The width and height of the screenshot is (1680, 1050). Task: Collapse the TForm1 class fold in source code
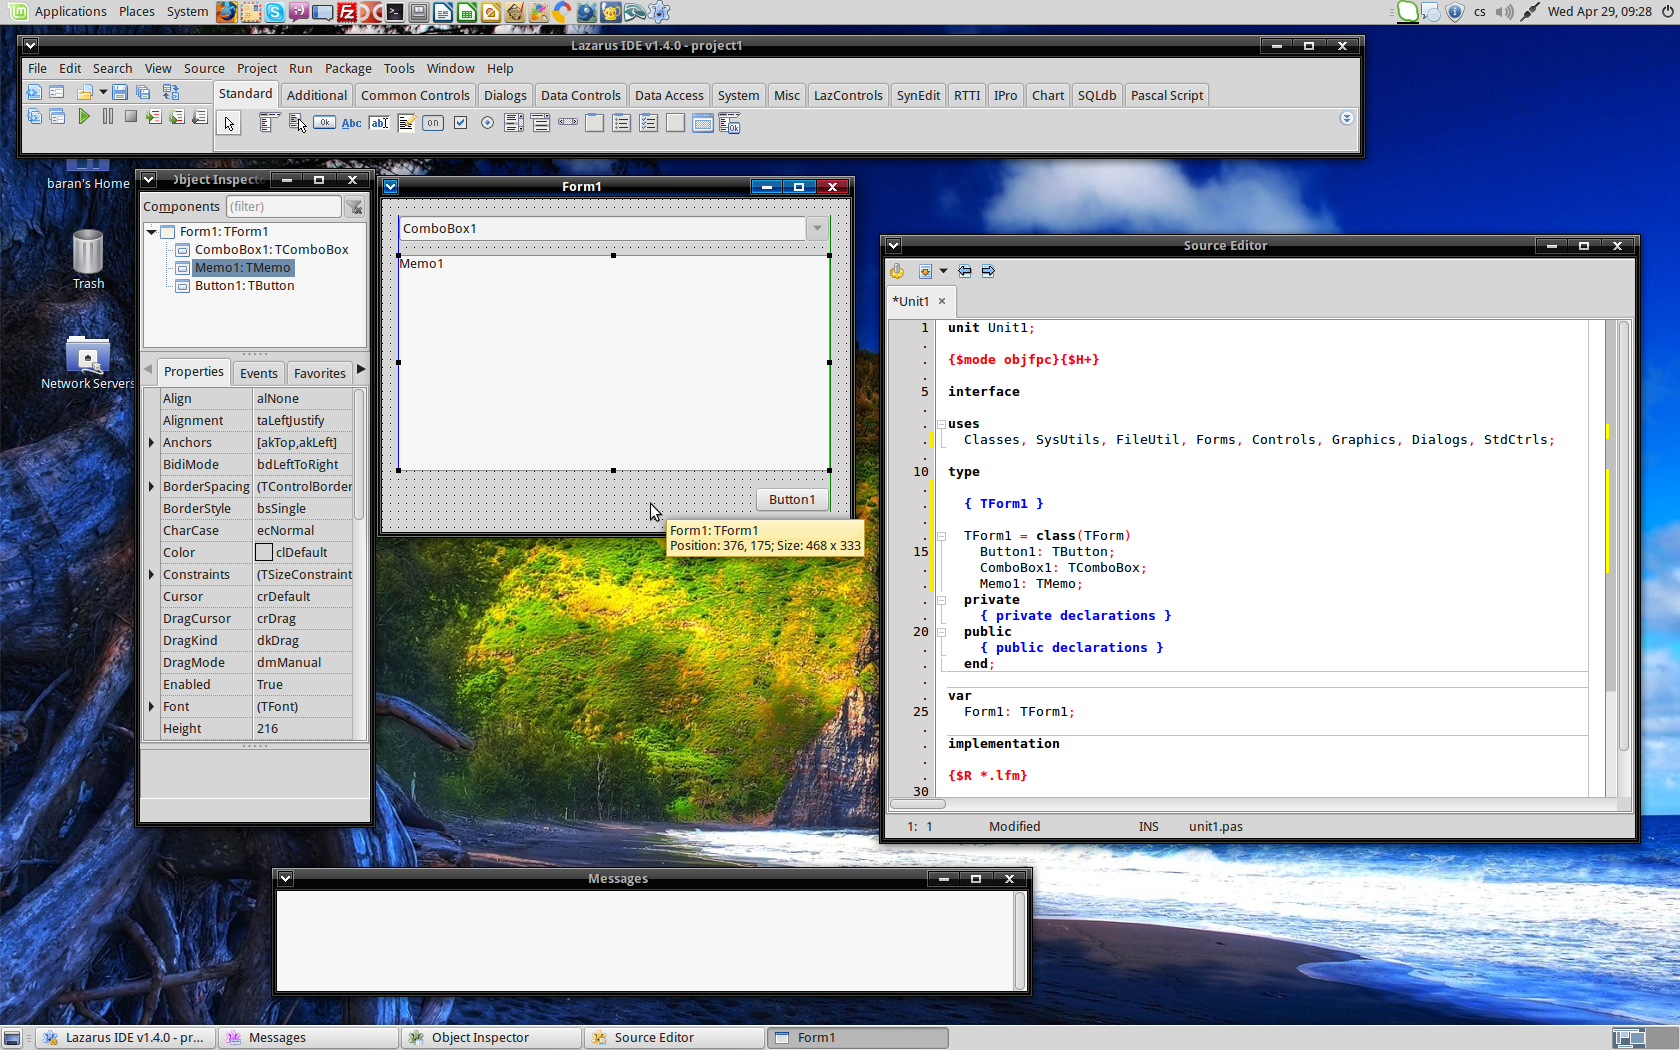941,535
